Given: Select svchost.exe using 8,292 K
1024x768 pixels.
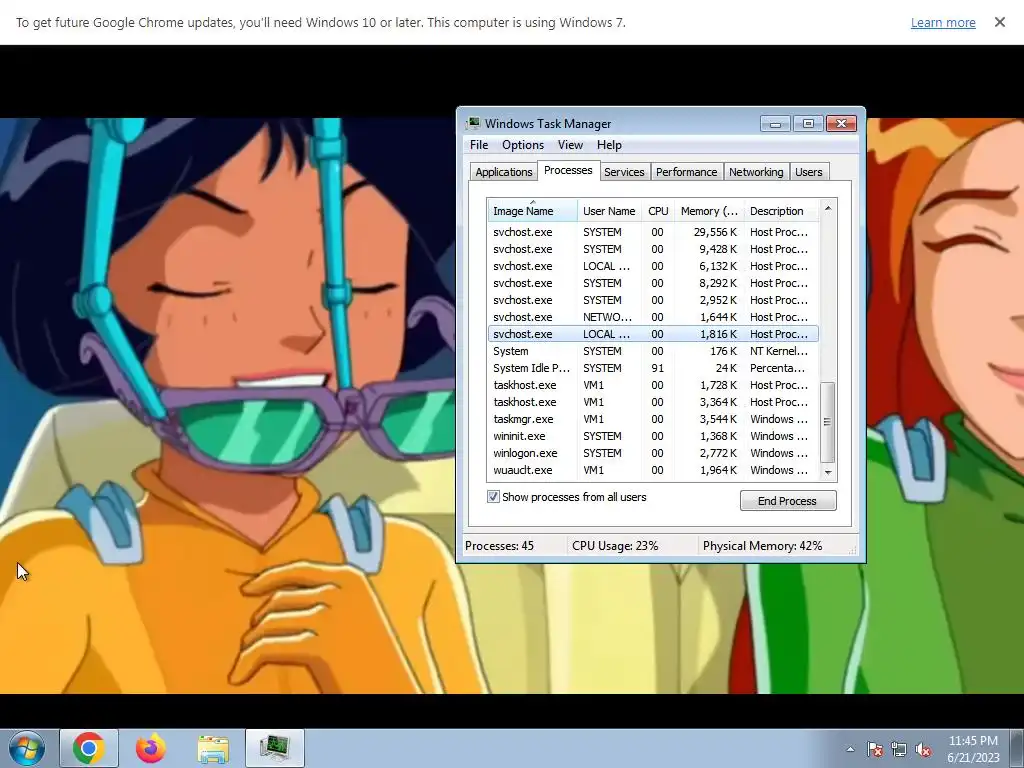Looking at the screenshot, I should tap(653, 283).
